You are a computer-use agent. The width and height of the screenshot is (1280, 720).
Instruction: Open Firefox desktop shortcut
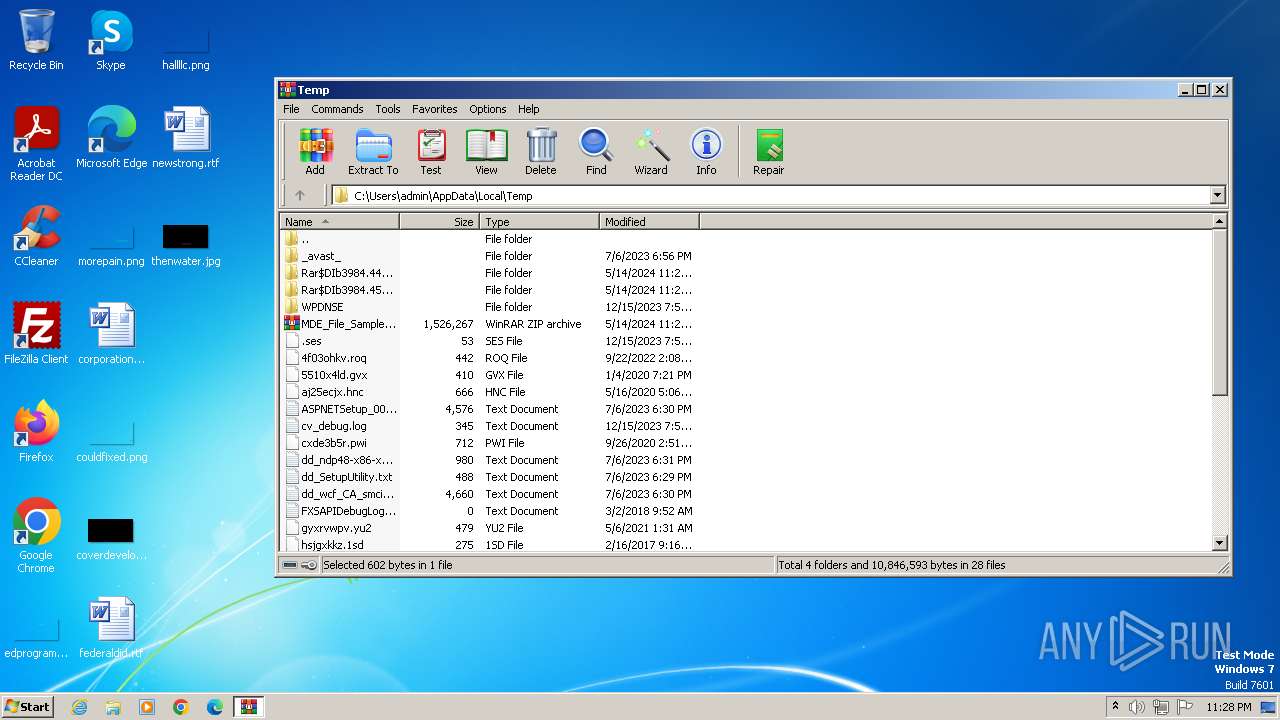tap(36, 432)
